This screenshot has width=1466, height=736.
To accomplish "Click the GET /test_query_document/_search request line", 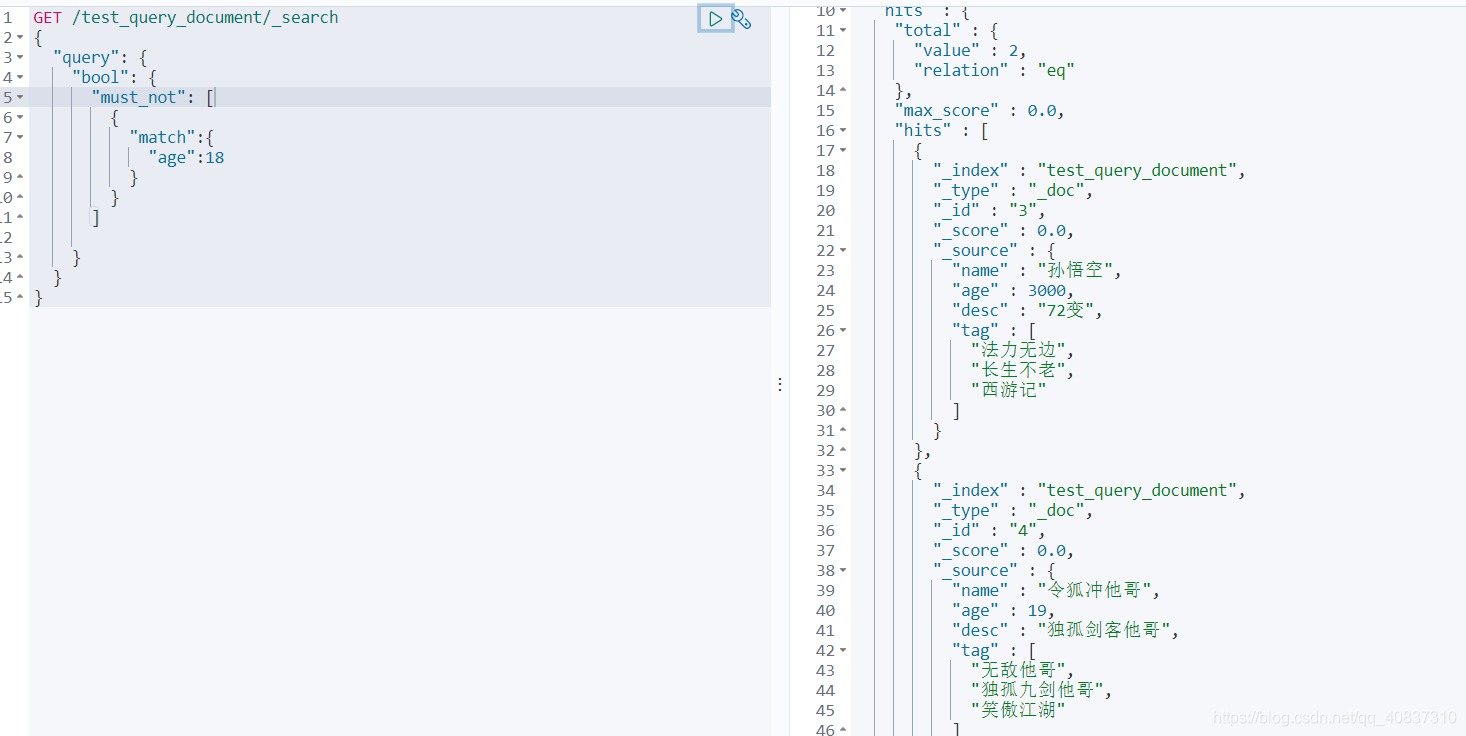I will [186, 17].
